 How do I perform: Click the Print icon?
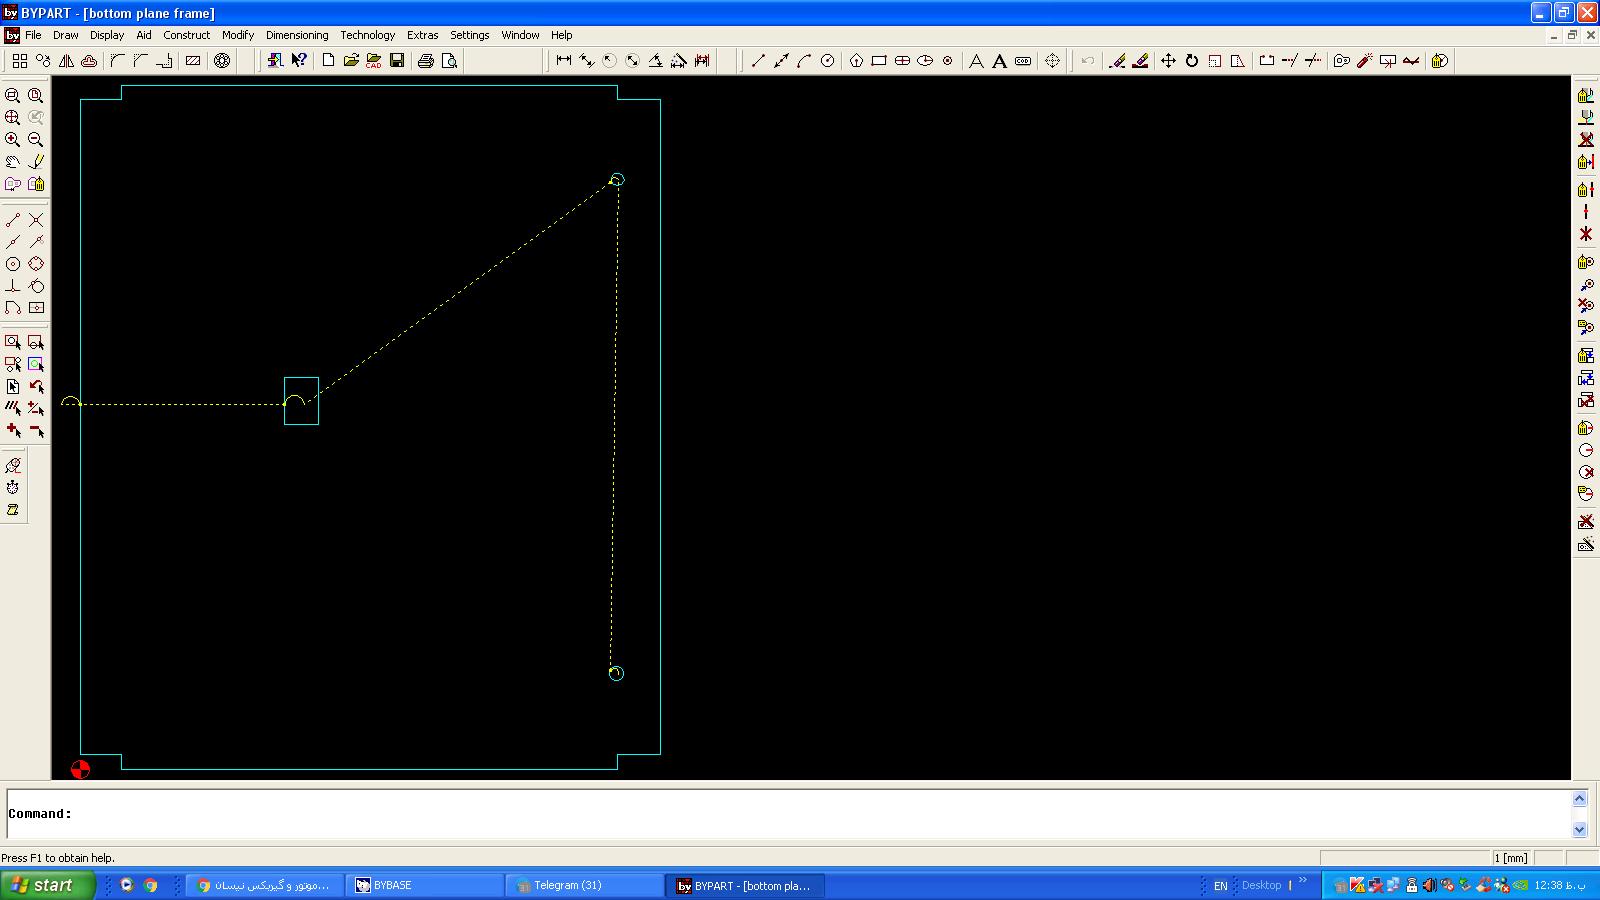point(426,61)
